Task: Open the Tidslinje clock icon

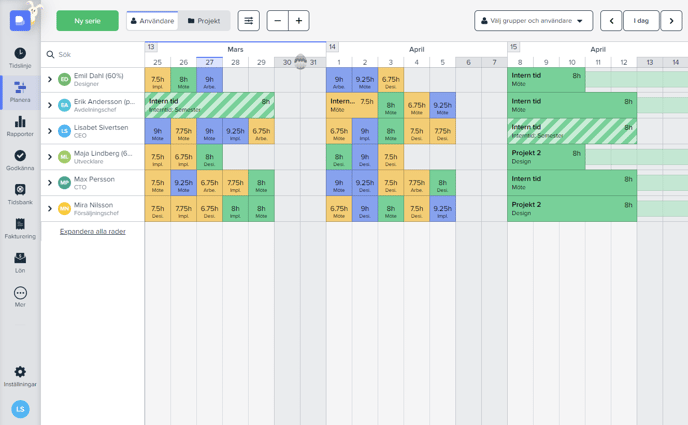Action: click(x=20, y=54)
